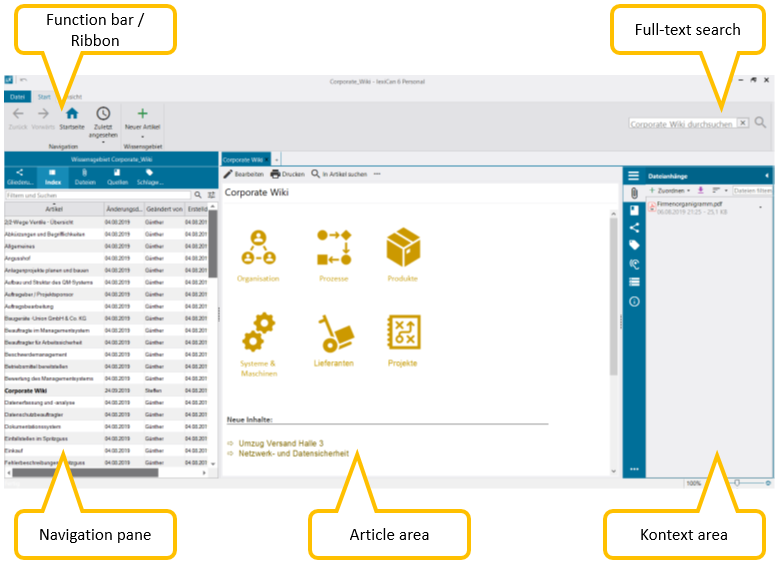Open Netzwerk- und Datensicherheit link

[x=293, y=453]
